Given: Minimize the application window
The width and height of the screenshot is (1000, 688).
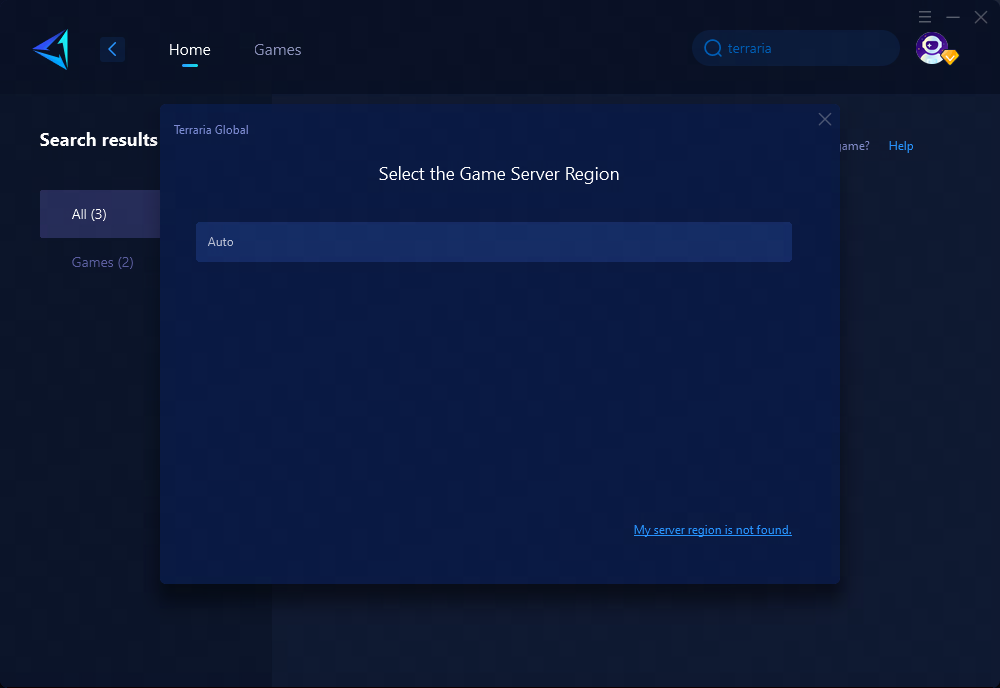Looking at the screenshot, I should point(953,17).
